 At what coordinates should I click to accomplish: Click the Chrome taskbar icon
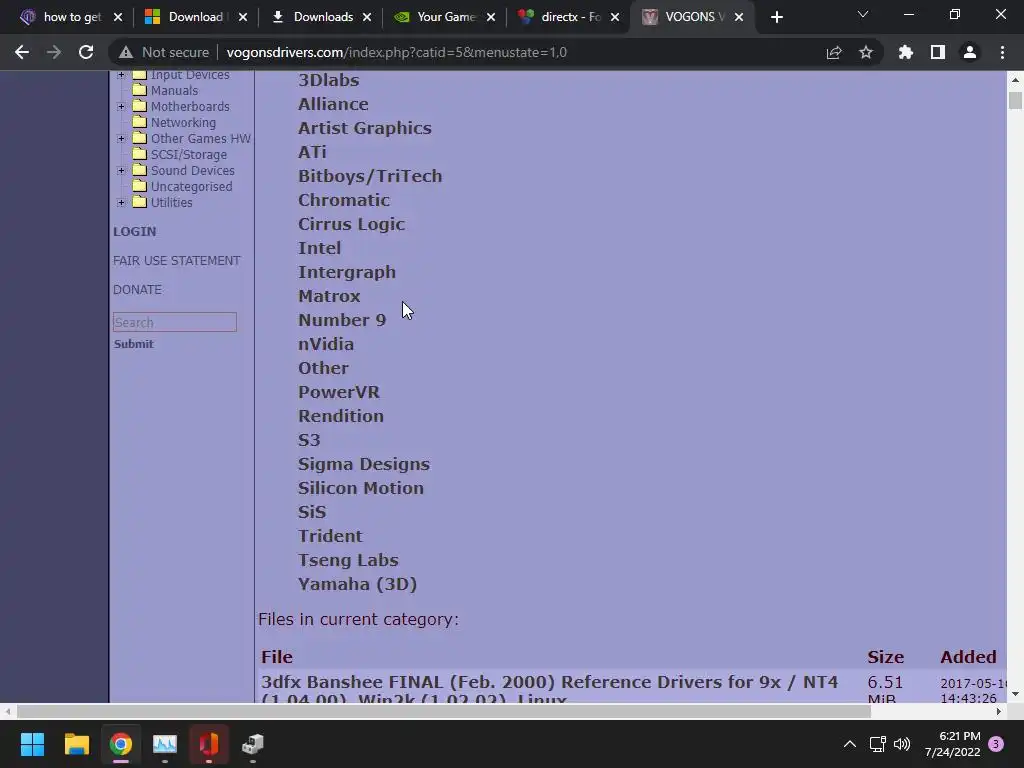(120, 744)
